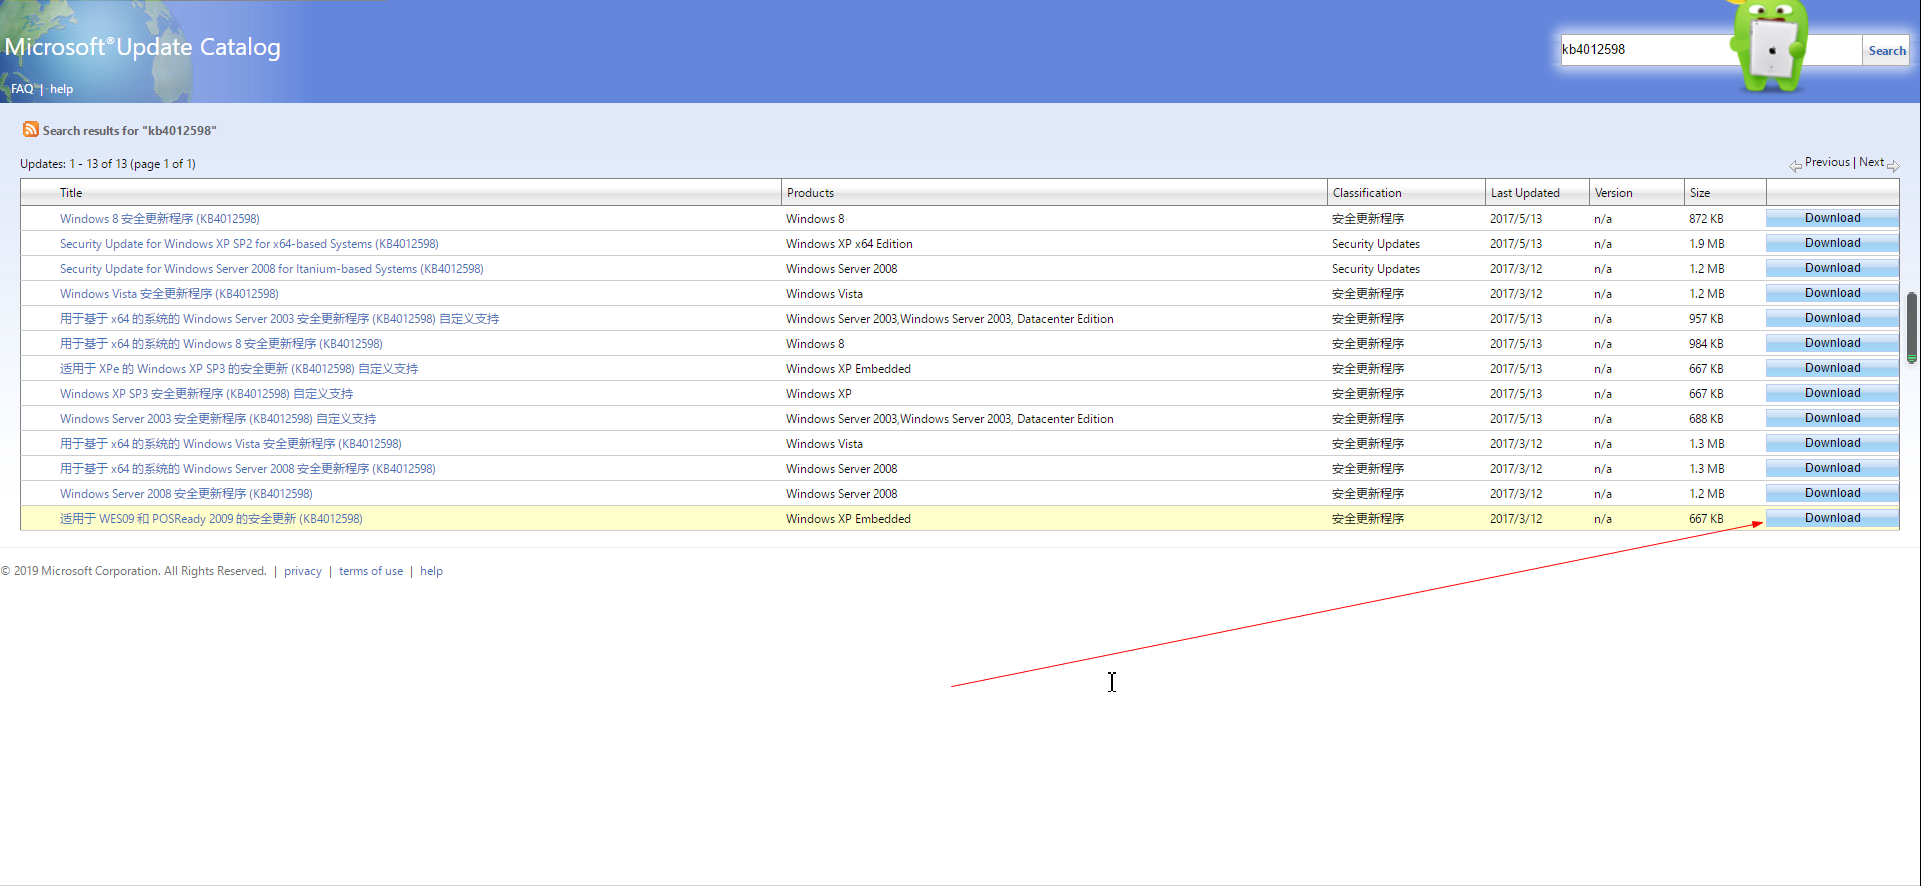Click the green android mascot icon
This screenshot has height=886, width=1921.
(1771, 46)
